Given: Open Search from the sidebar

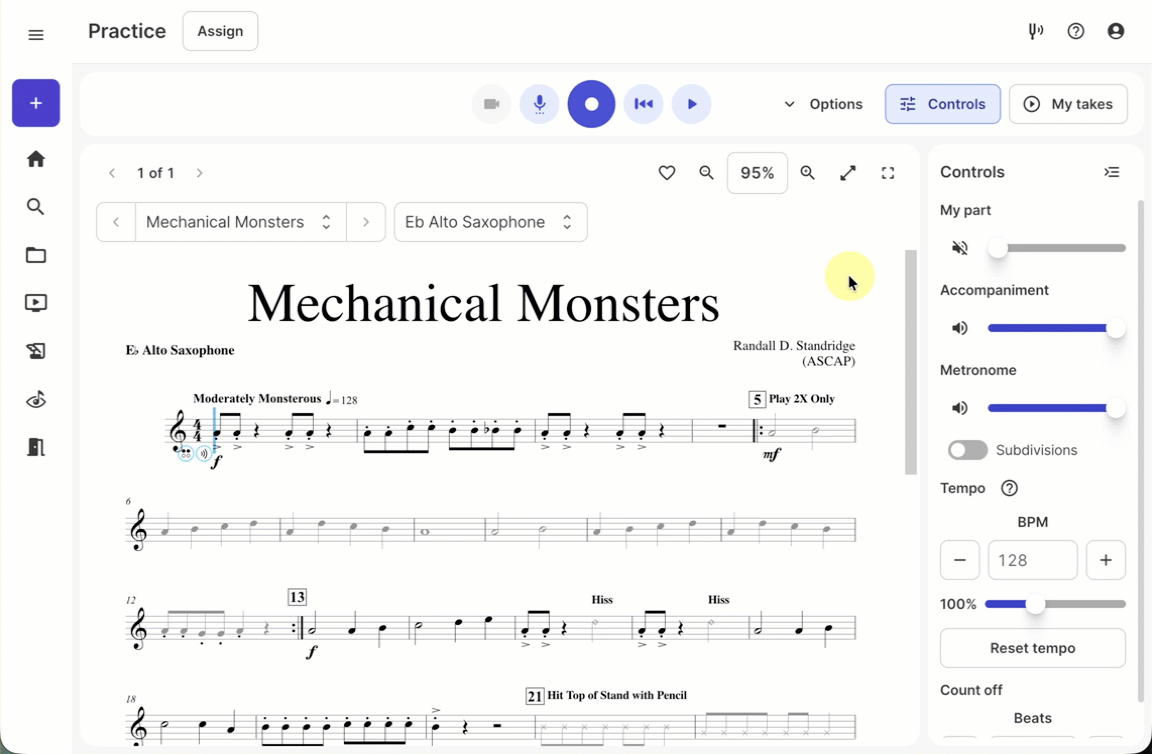Looking at the screenshot, I should (x=35, y=207).
